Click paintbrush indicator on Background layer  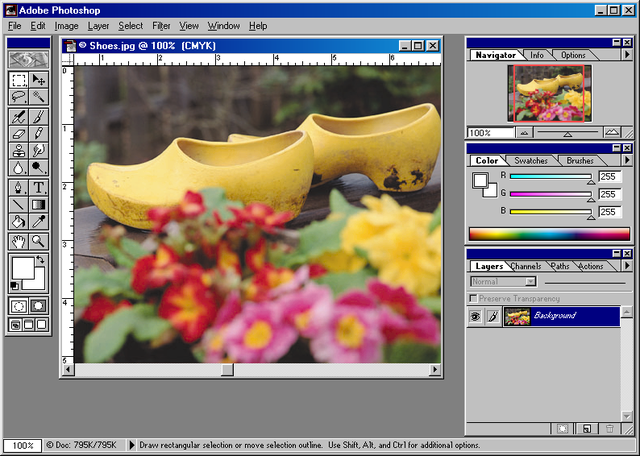(x=493, y=316)
